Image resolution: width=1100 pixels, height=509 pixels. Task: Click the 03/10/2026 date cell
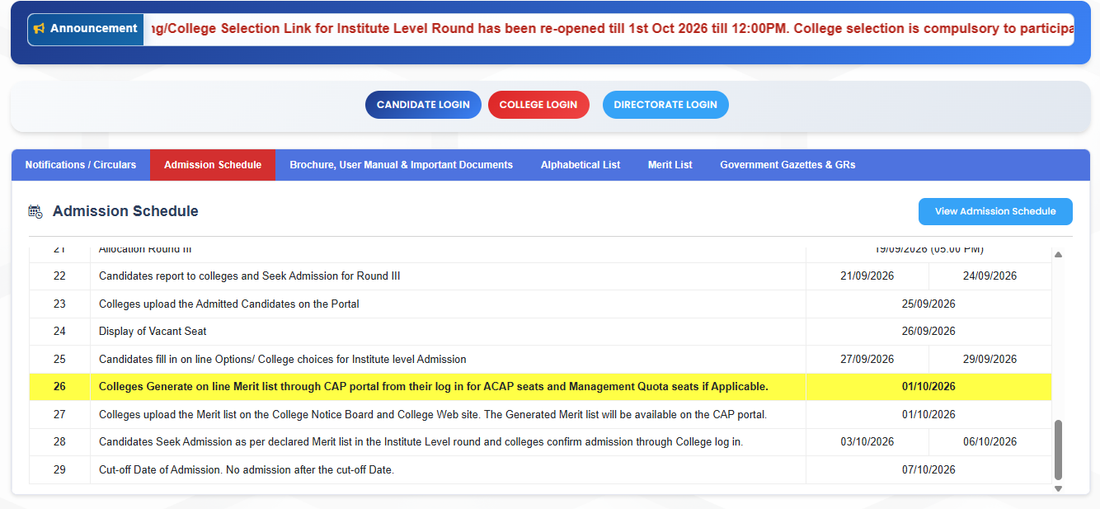[x=867, y=442]
